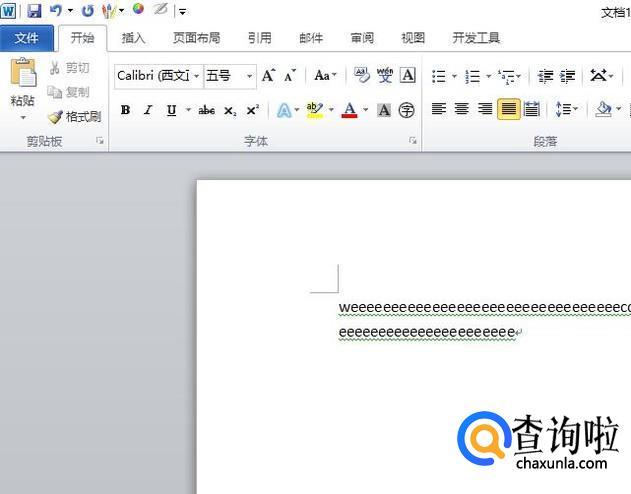Click the Grow Font icon
Image resolution: width=631 pixels, height=494 pixels.
[268, 76]
